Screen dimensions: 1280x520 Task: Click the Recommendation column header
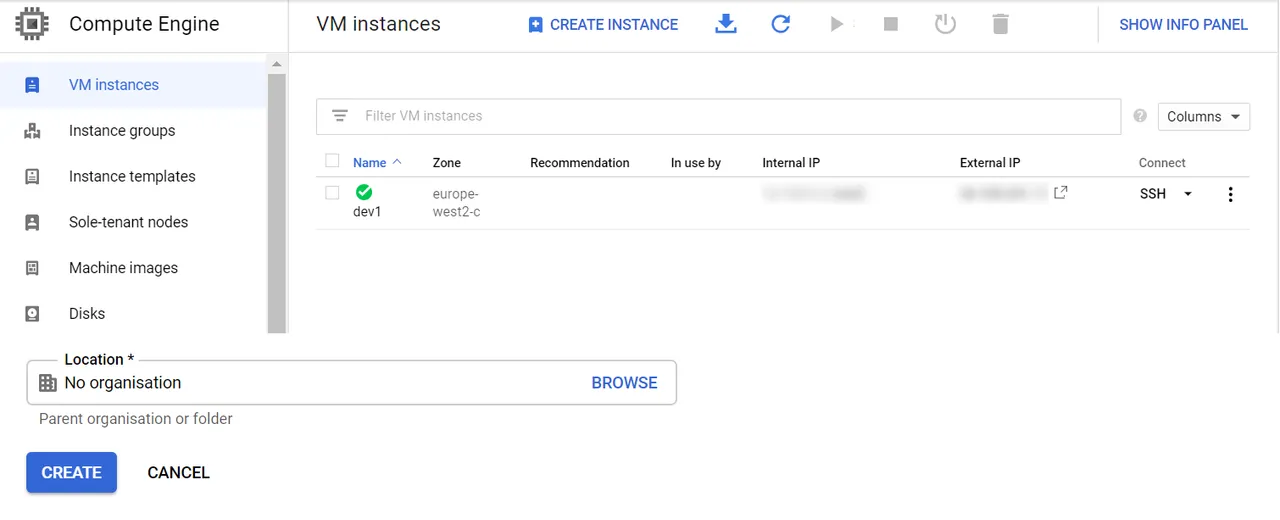[580, 162]
